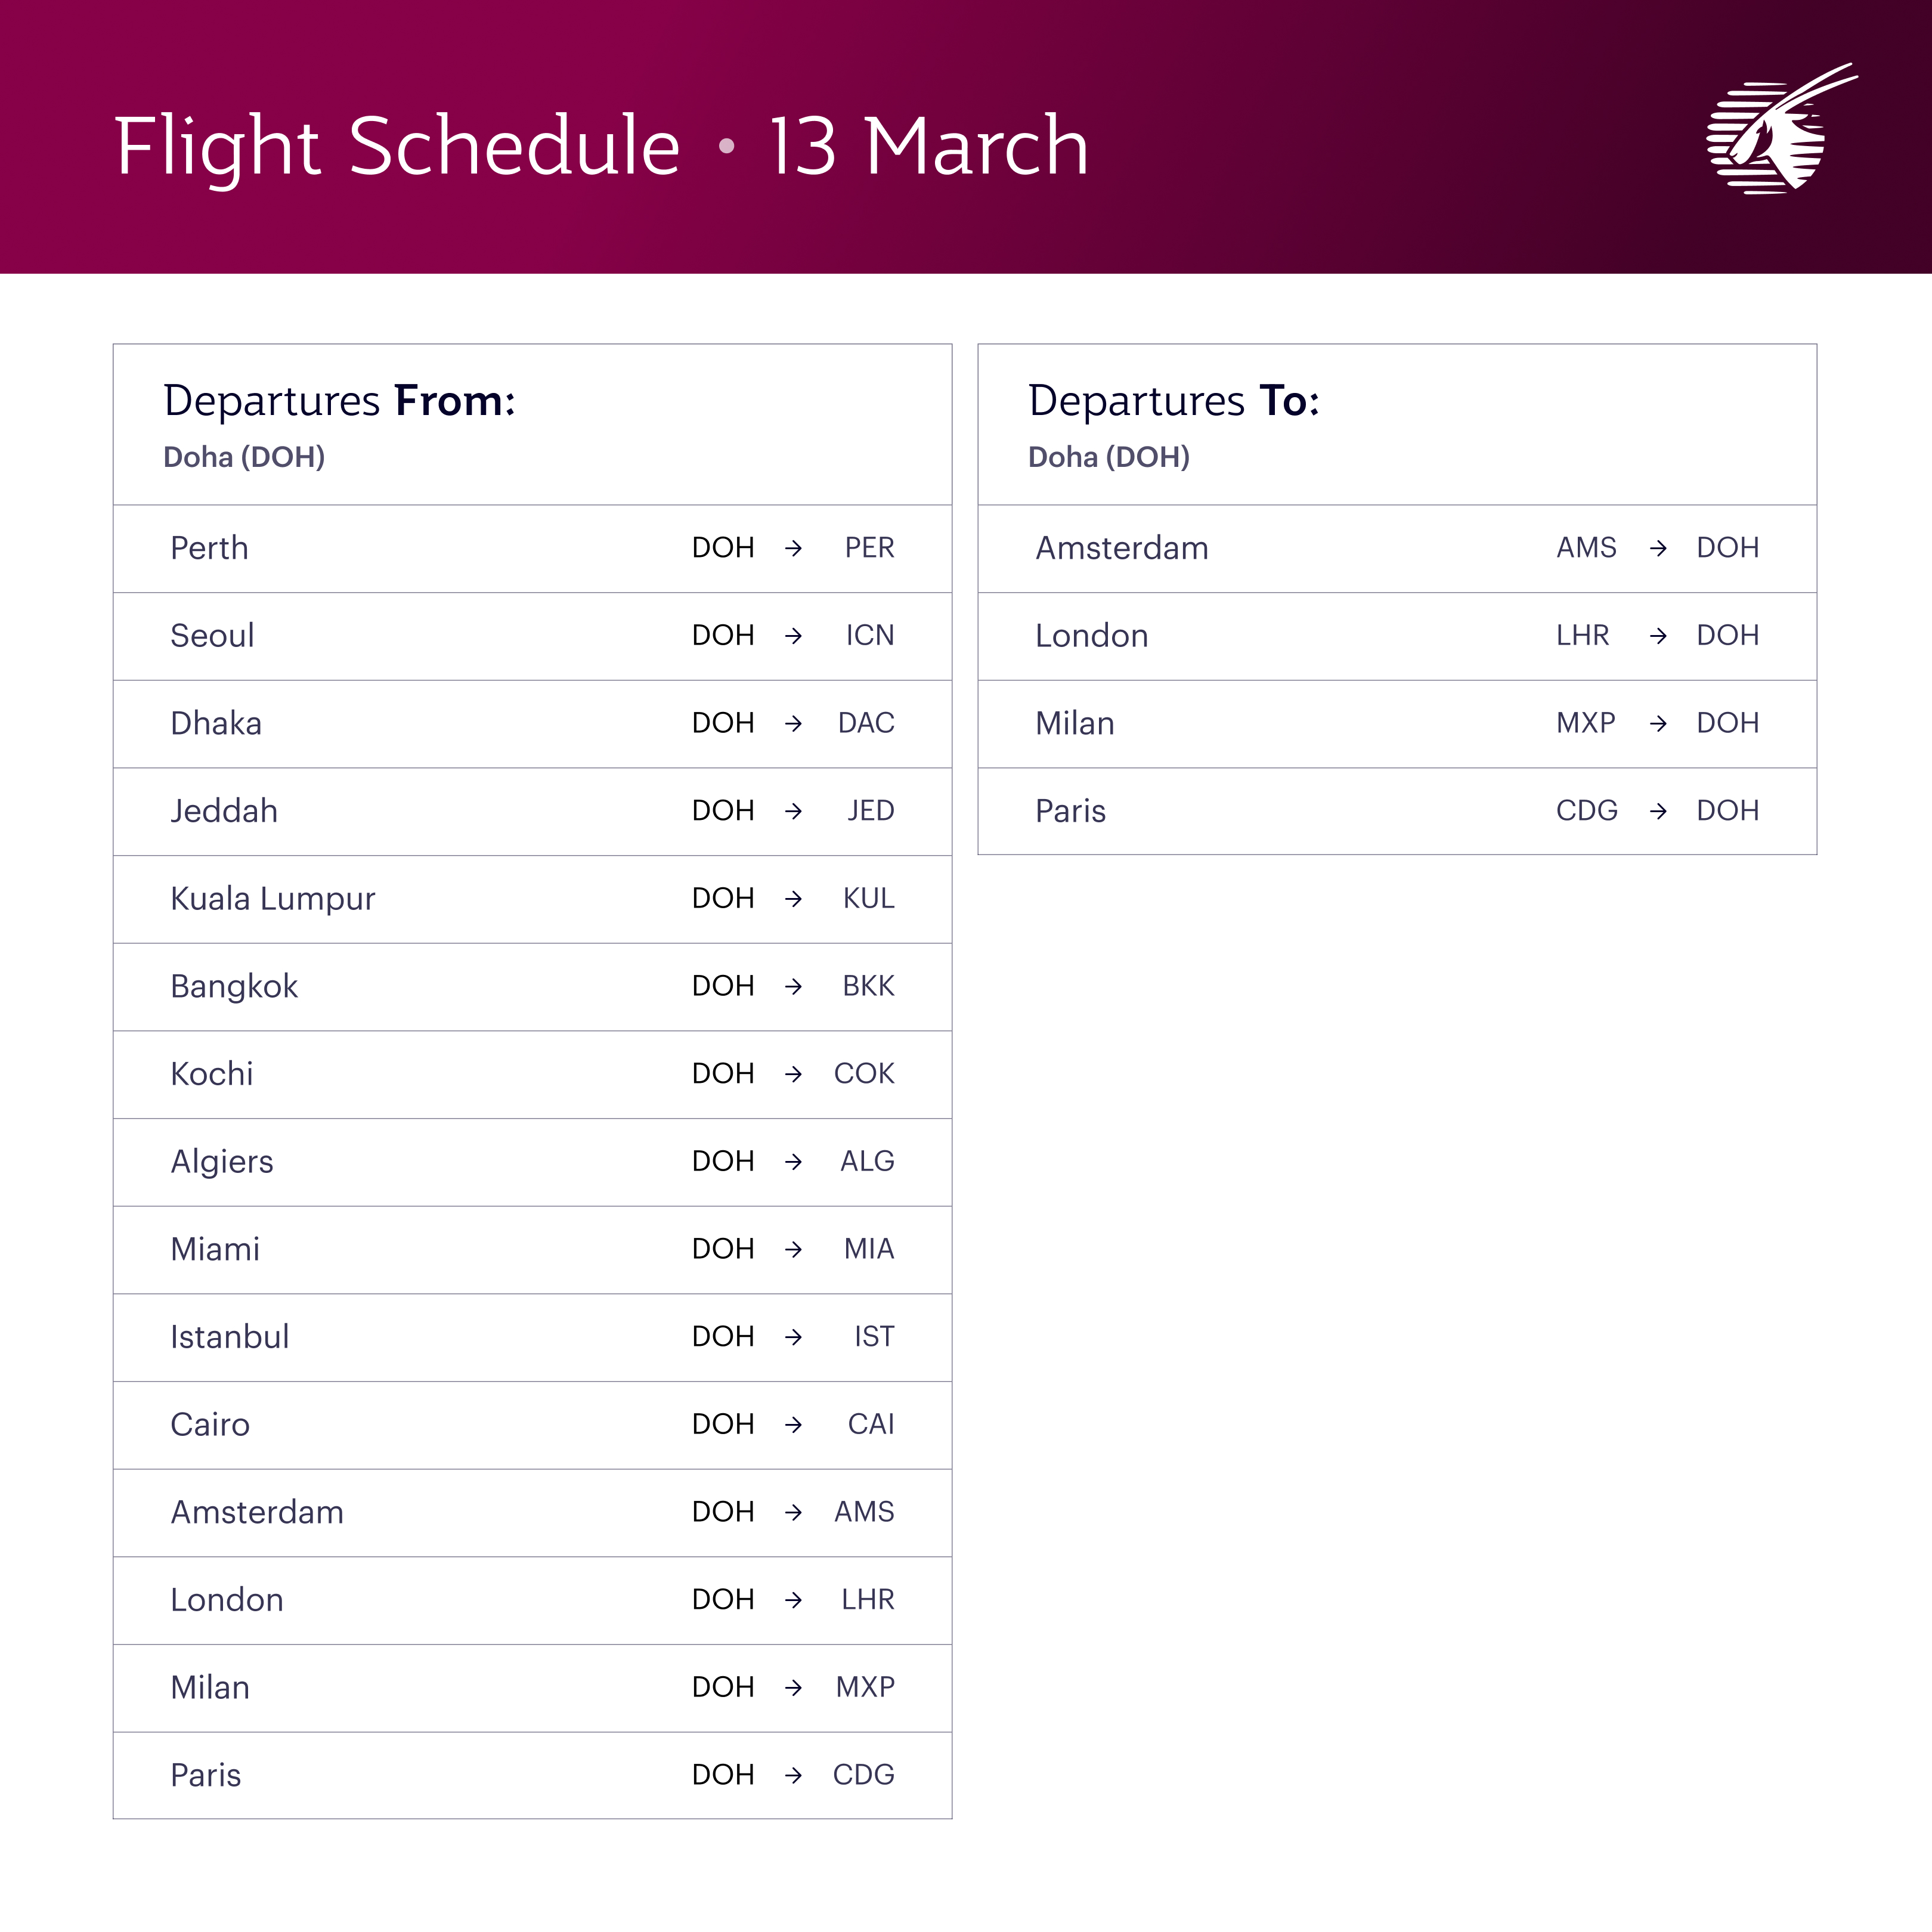The image size is (1932, 1932).
Task: Click the arrow icon in Perth row
Action: point(793,548)
